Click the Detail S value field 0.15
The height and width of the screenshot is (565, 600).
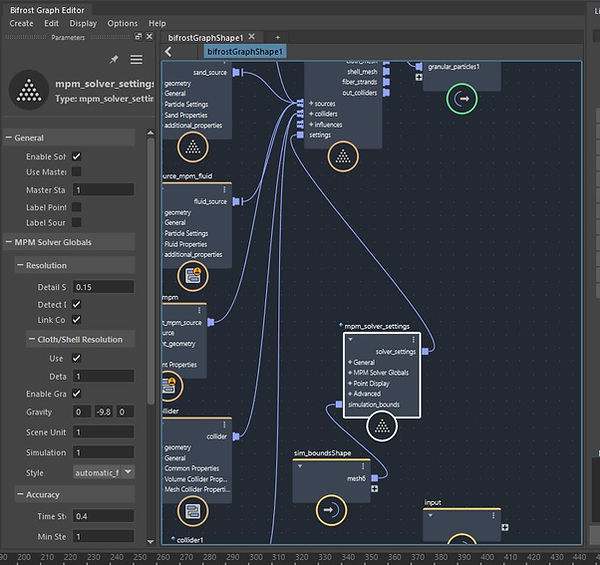(x=103, y=287)
